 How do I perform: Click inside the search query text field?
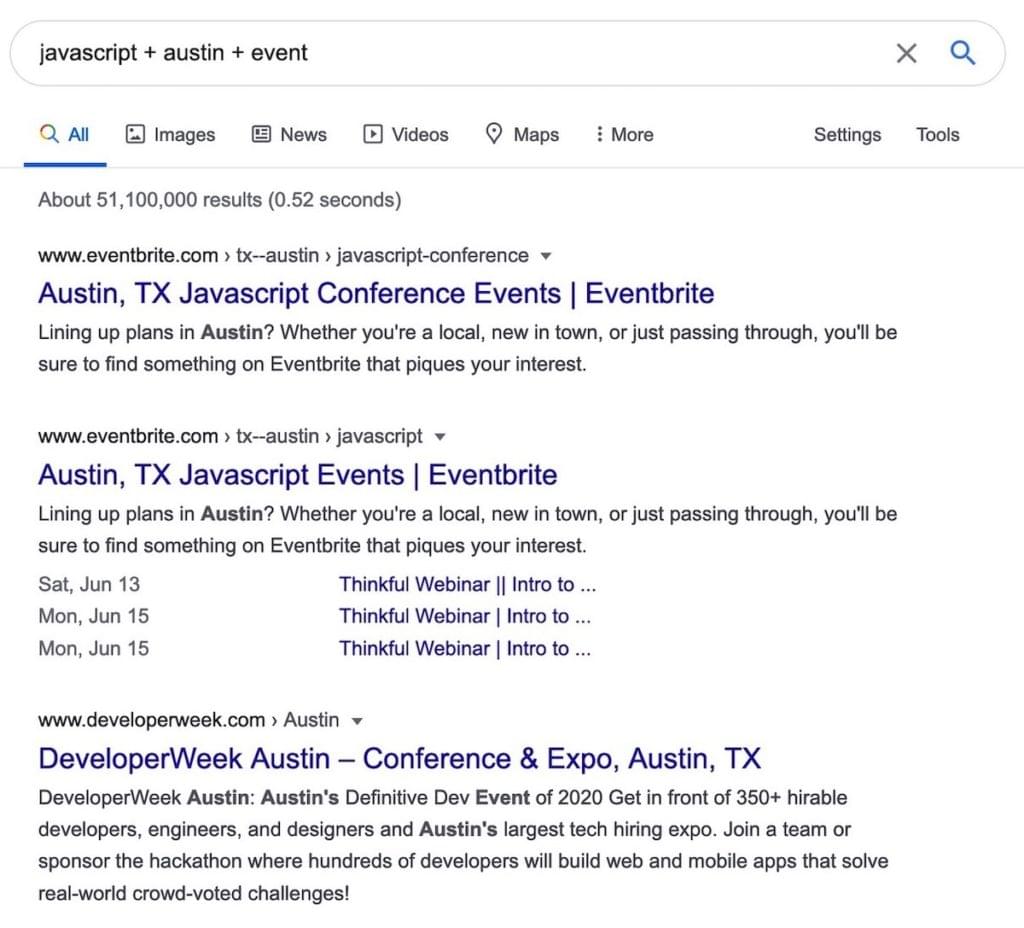point(450,53)
